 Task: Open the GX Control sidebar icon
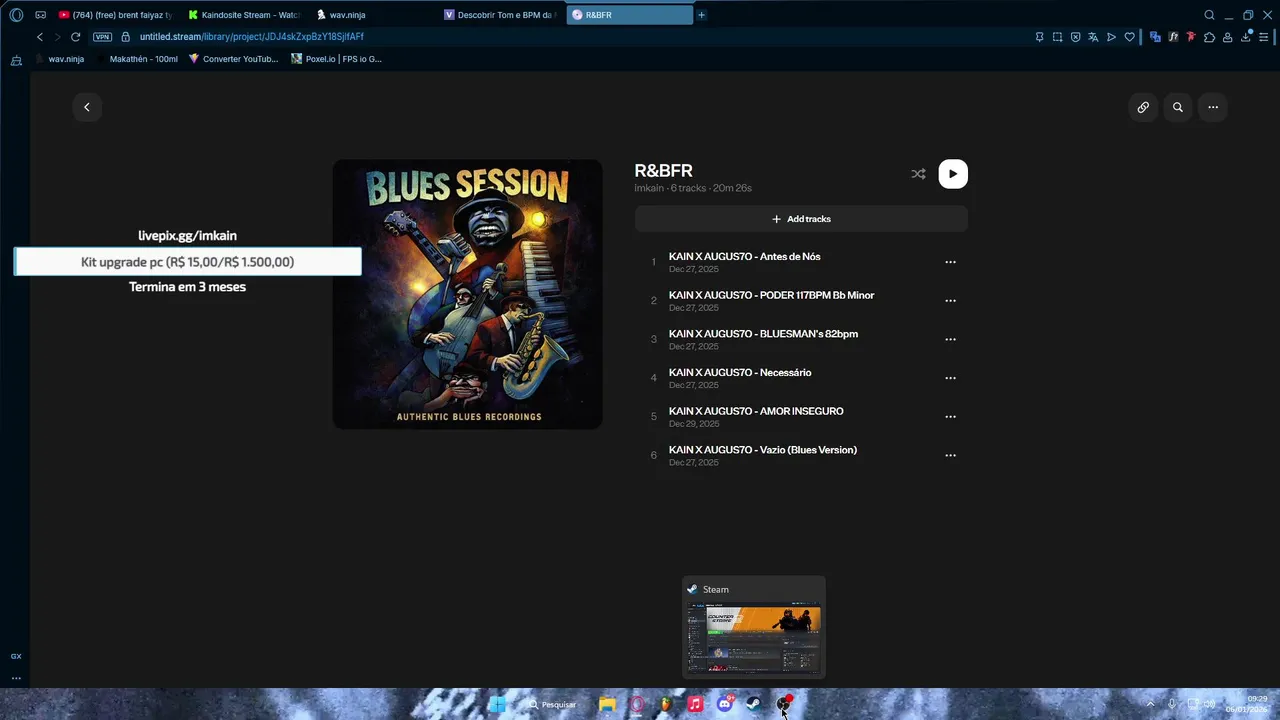[x=16, y=656]
